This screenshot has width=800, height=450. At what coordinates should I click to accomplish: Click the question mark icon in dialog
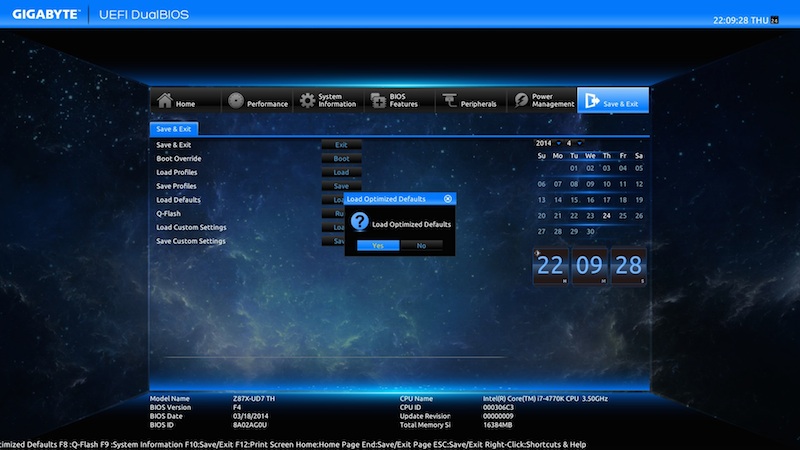pyautogui.click(x=360, y=221)
